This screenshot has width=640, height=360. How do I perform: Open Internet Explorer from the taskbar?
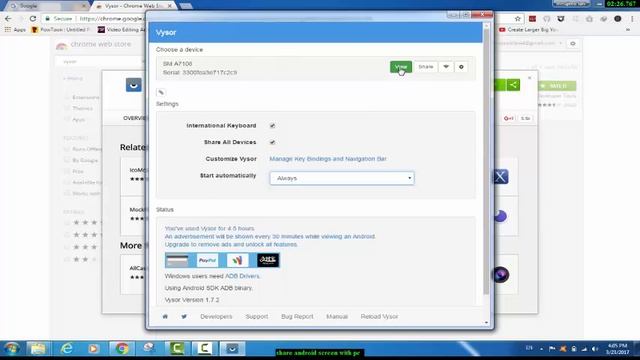67,349
